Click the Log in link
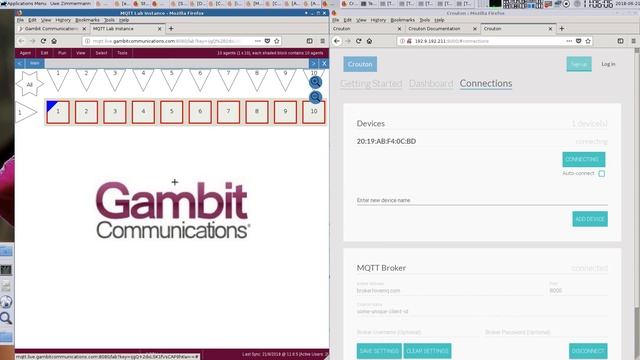Viewport: 640px width, 360px height. (608, 64)
